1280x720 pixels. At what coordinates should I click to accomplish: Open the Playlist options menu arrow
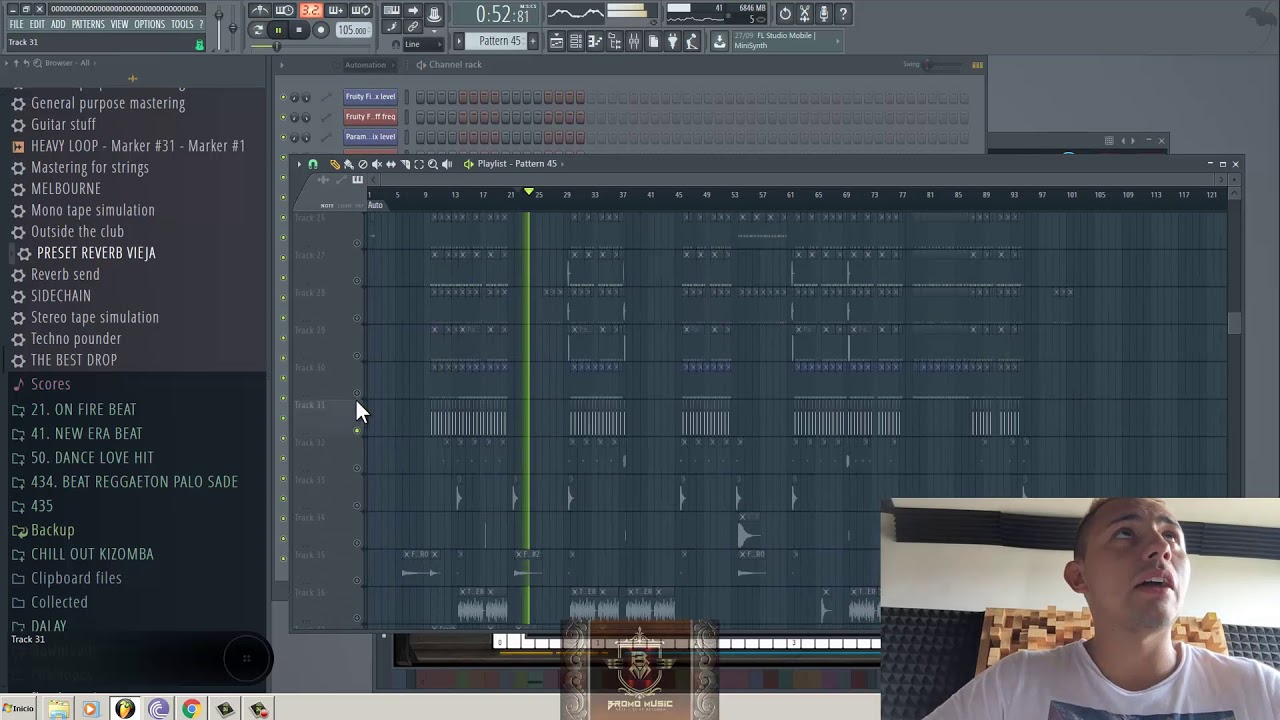click(298, 164)
